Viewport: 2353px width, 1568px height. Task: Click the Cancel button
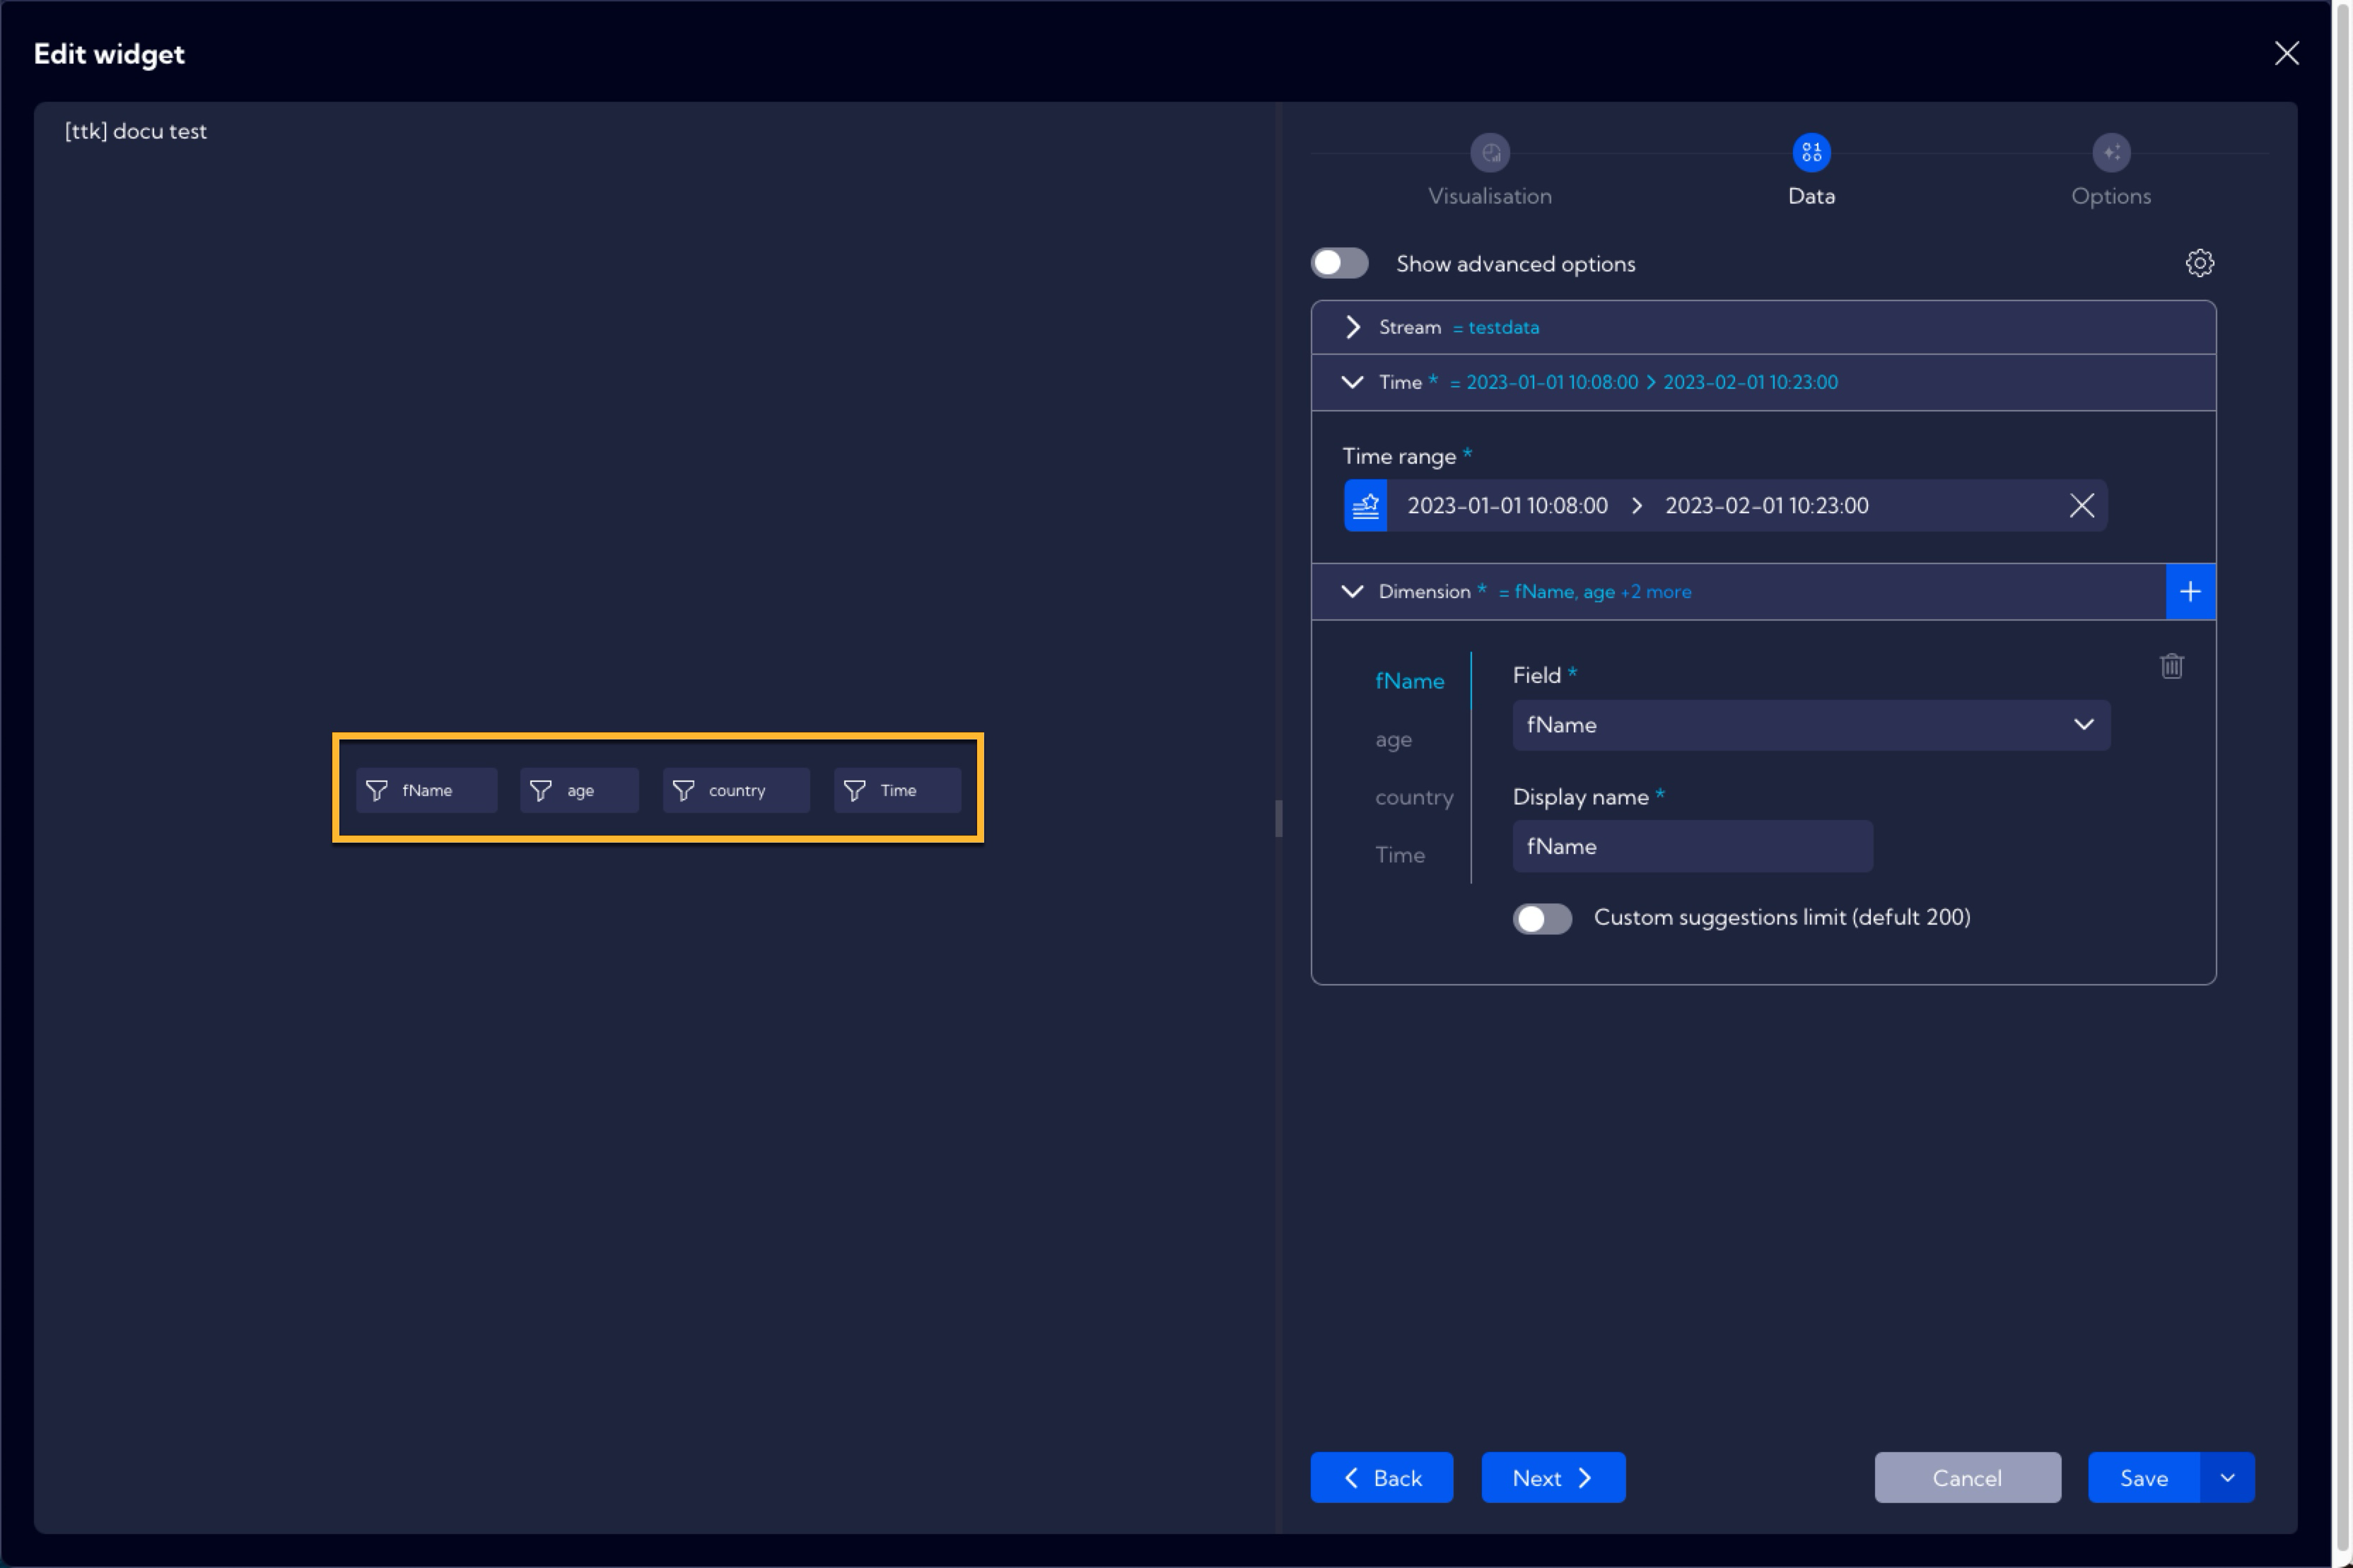[x=1967, y=1478]
